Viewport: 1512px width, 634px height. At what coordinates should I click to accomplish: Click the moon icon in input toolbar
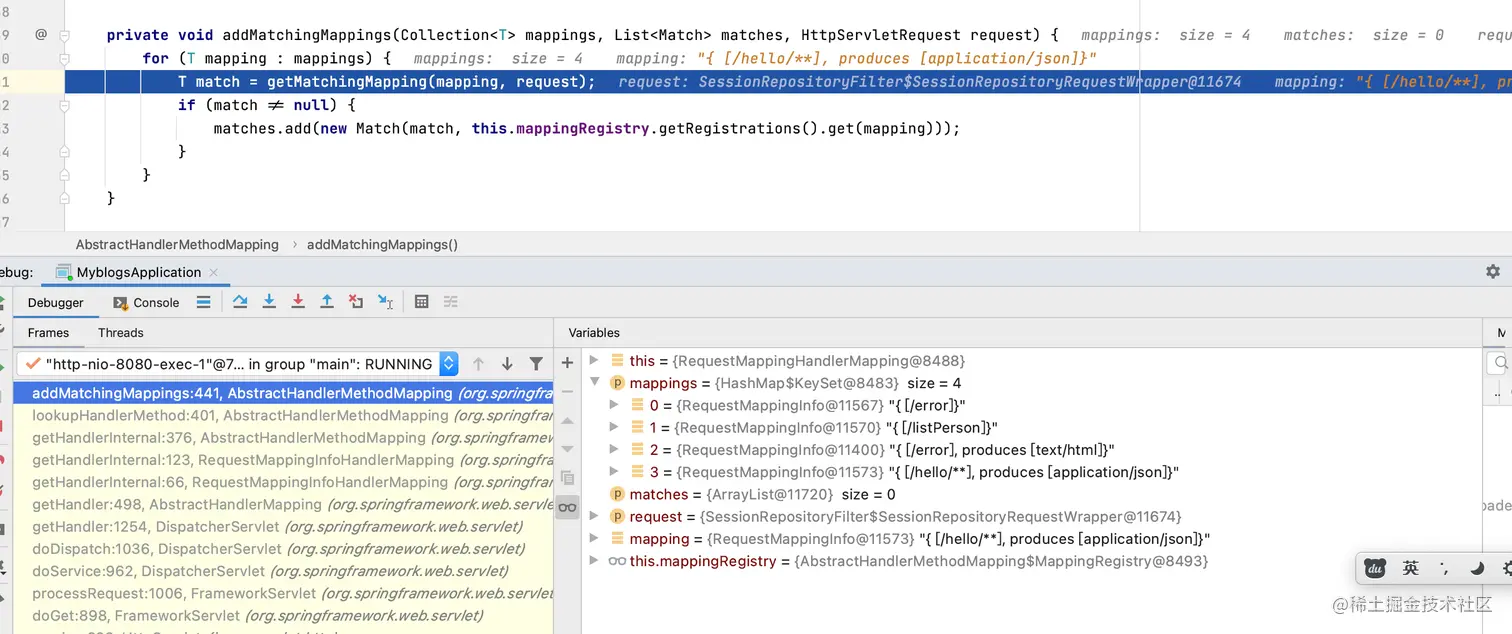(1477, 568)
